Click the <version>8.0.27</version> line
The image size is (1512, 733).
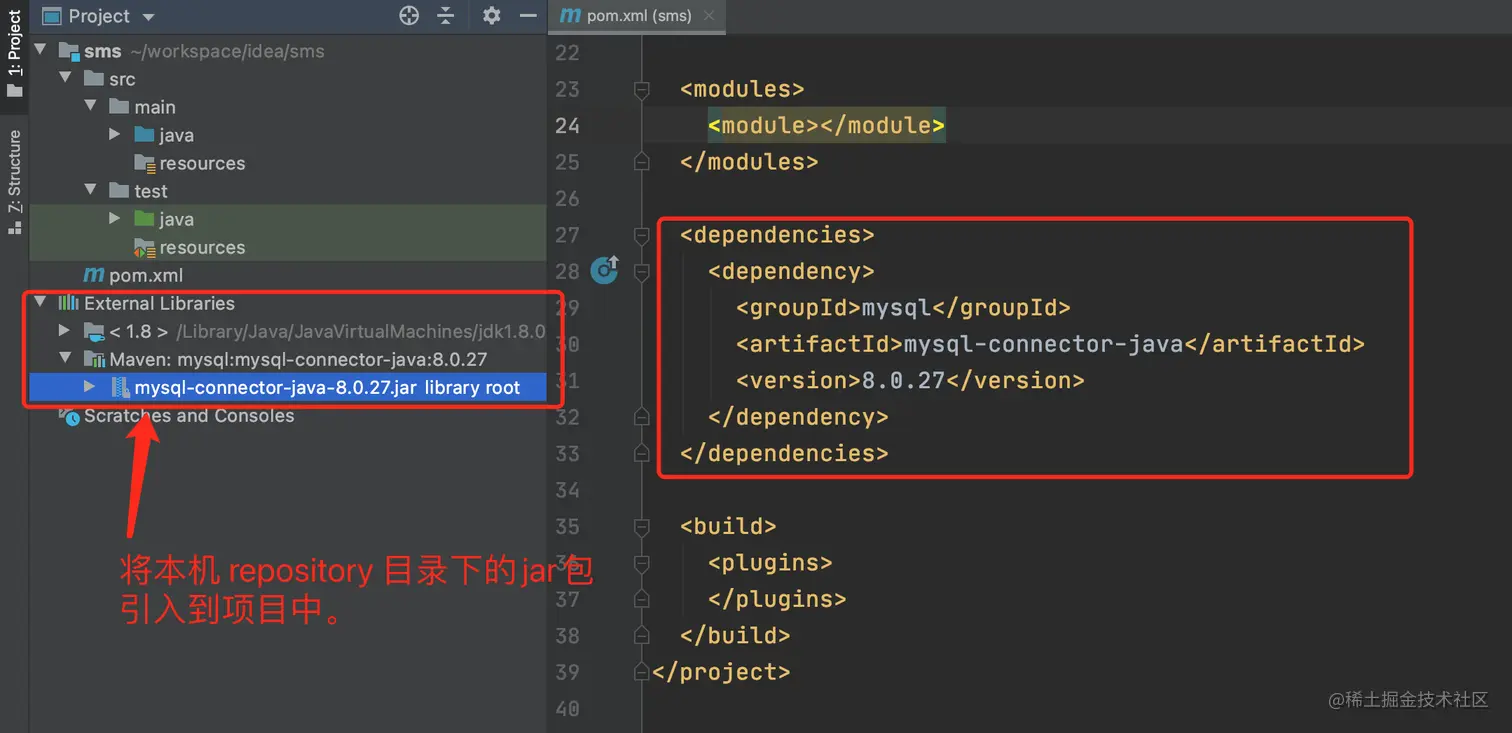tap(910, 380)
